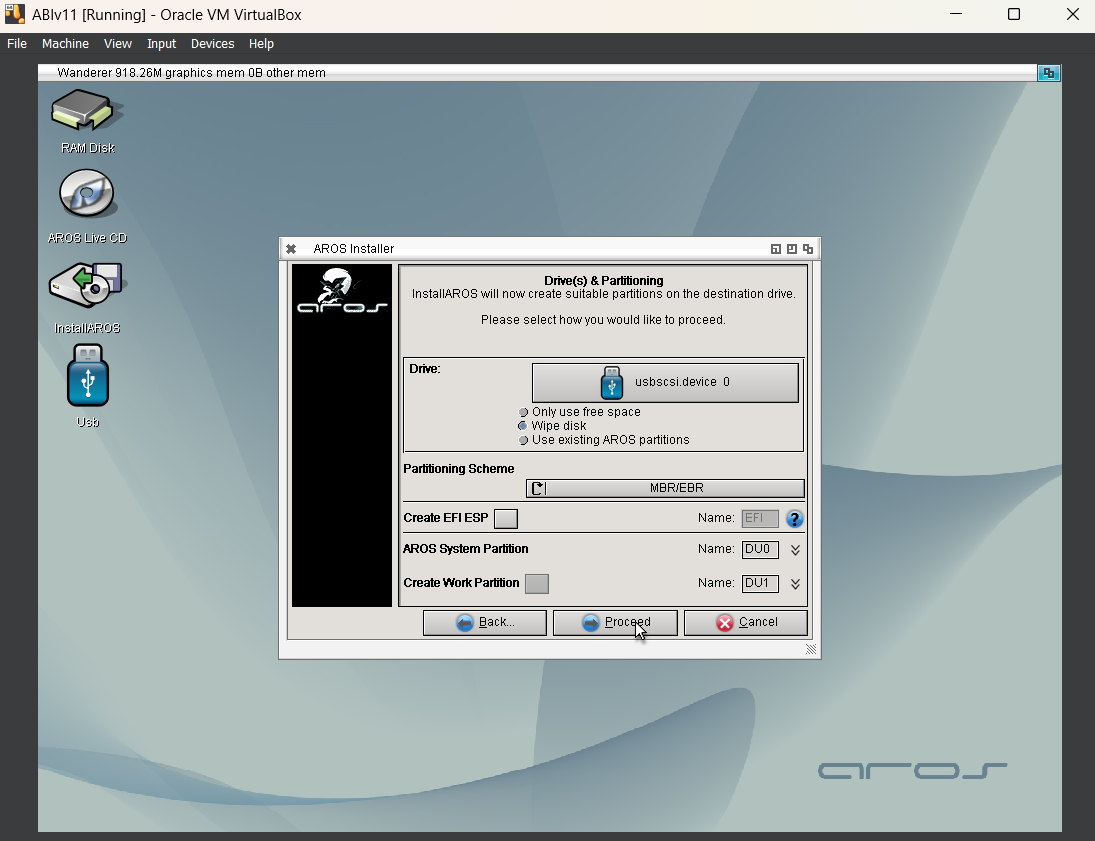Click the installer window resize grip

click(811, 649)
